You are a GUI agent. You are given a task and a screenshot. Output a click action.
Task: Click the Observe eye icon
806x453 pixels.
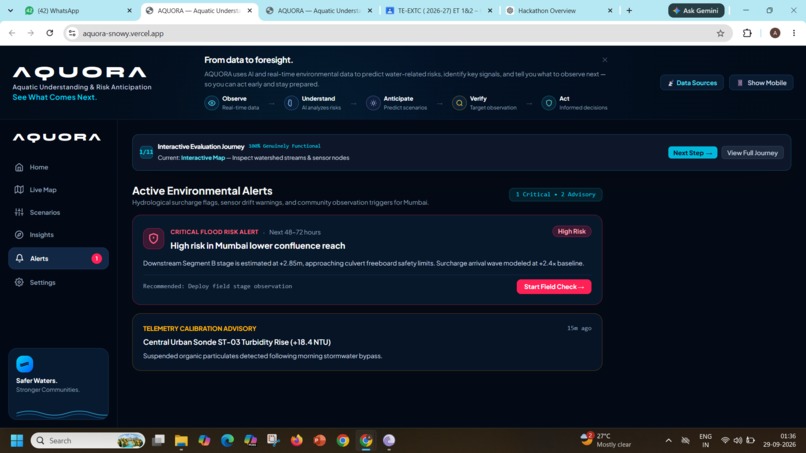[212, 103]
